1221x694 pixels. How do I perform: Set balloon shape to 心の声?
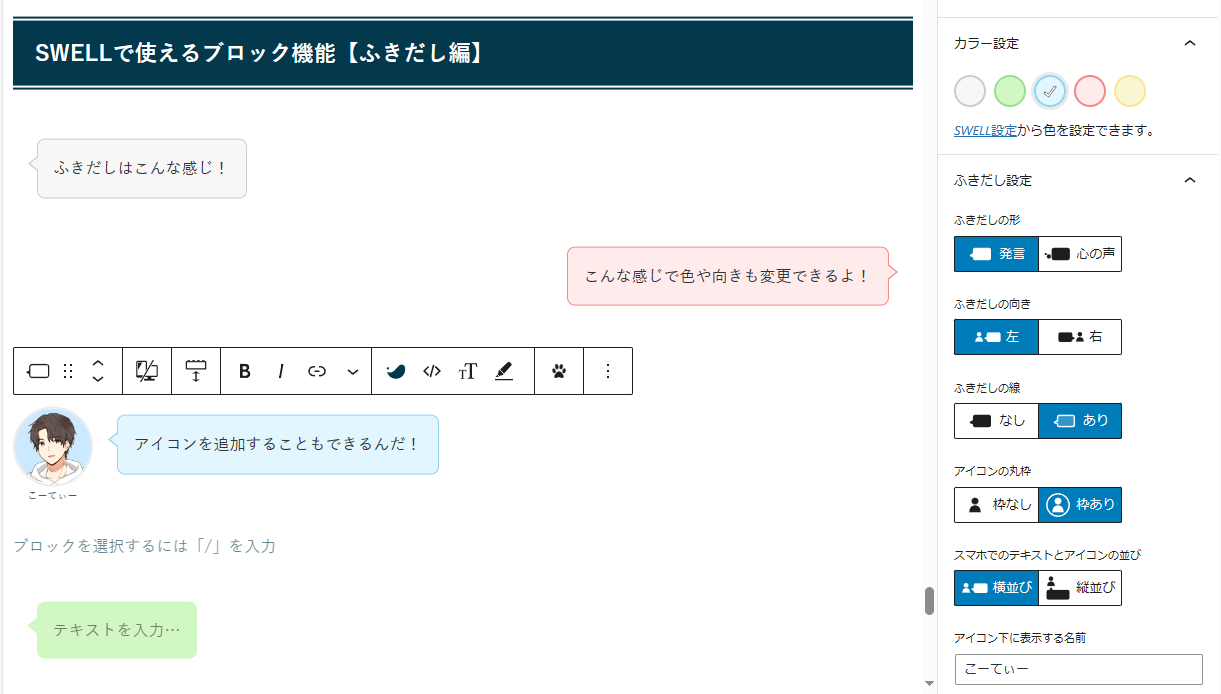pos(1080,254)
